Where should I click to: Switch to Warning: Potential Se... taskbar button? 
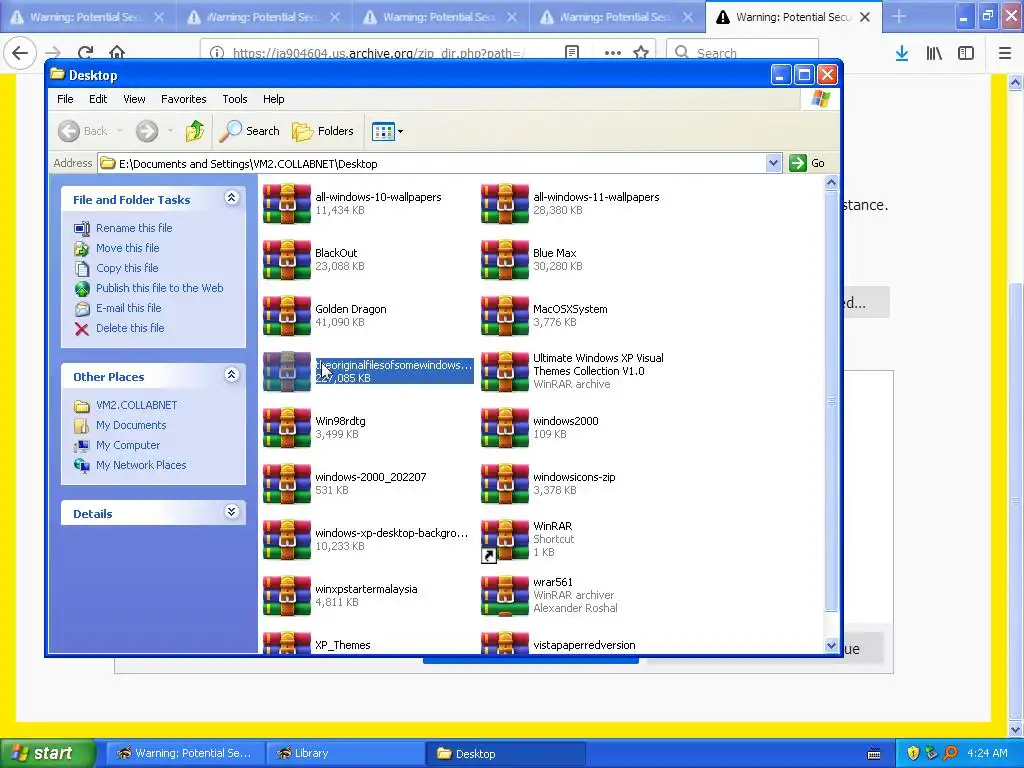tap(185, 753)
